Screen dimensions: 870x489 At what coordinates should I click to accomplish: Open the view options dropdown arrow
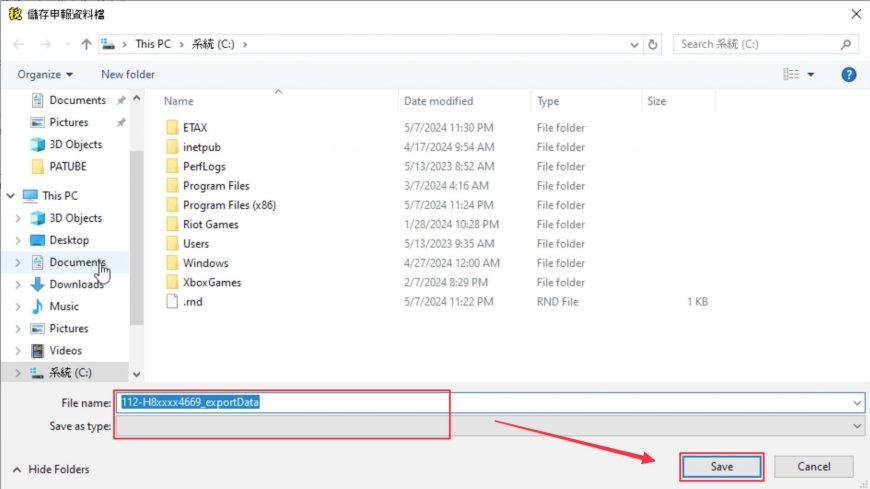(x=811, y=74)
